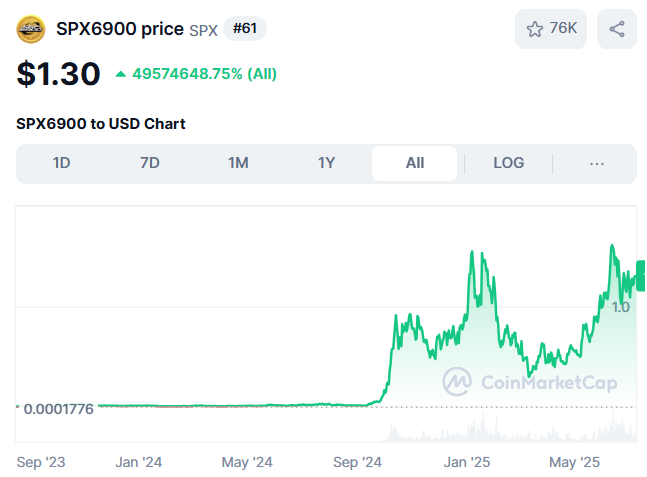Click the Sep '24 date on x-axis
Screen dimensions: 647x477
point(358,462)
